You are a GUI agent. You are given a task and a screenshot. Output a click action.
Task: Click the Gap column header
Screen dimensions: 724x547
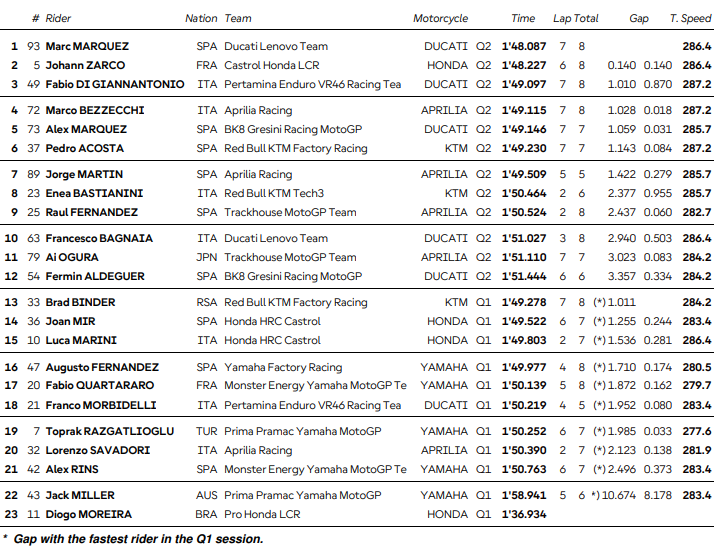click(x=639, y=18)
